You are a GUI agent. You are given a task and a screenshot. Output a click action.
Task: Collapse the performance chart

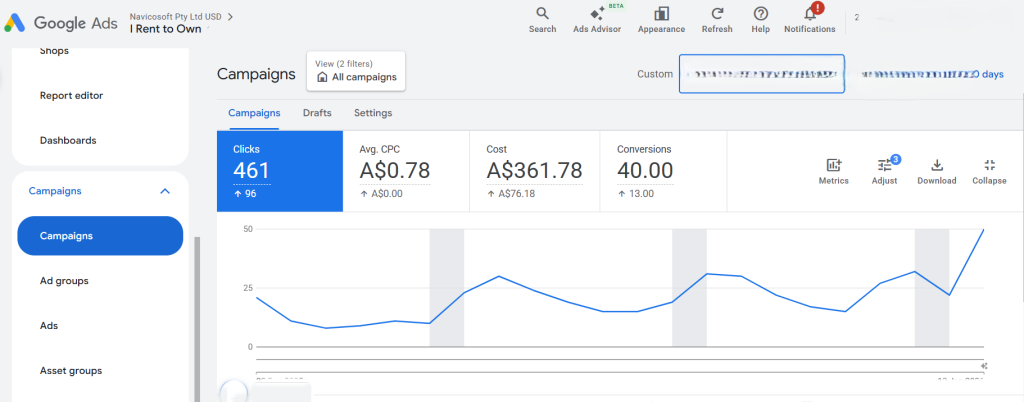(x=989, y=166)
